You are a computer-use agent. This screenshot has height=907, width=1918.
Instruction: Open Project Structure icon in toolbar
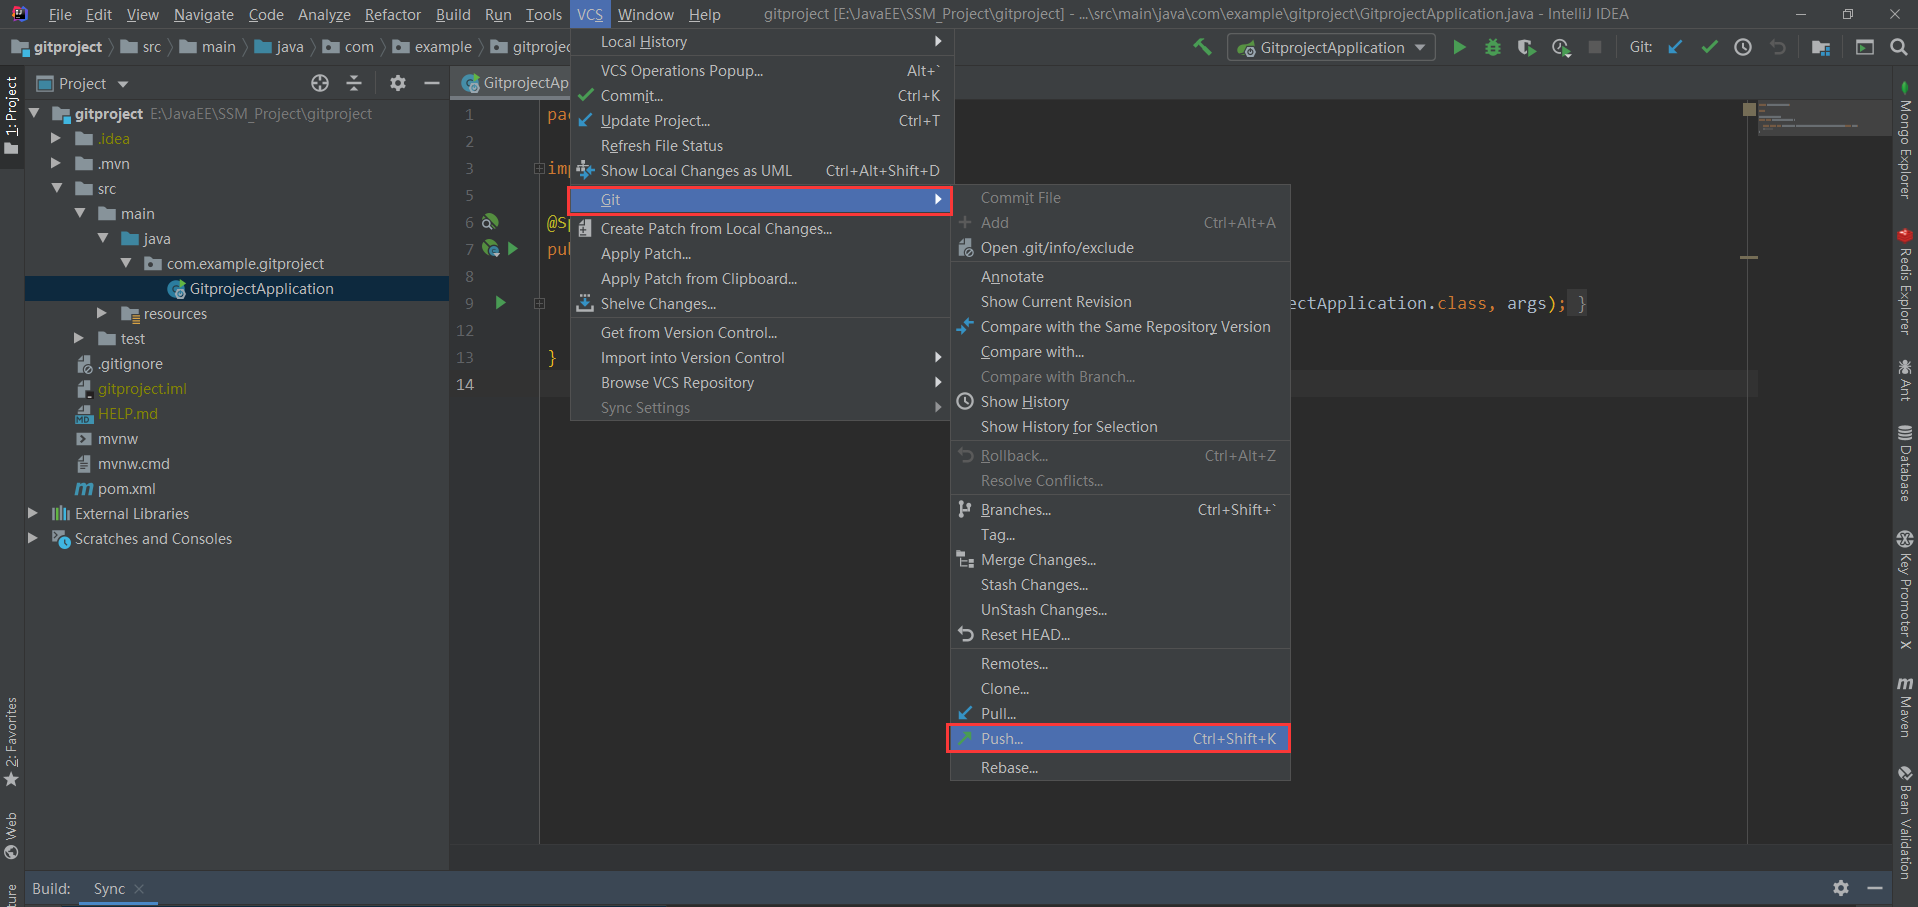(x=1821, y=47)
